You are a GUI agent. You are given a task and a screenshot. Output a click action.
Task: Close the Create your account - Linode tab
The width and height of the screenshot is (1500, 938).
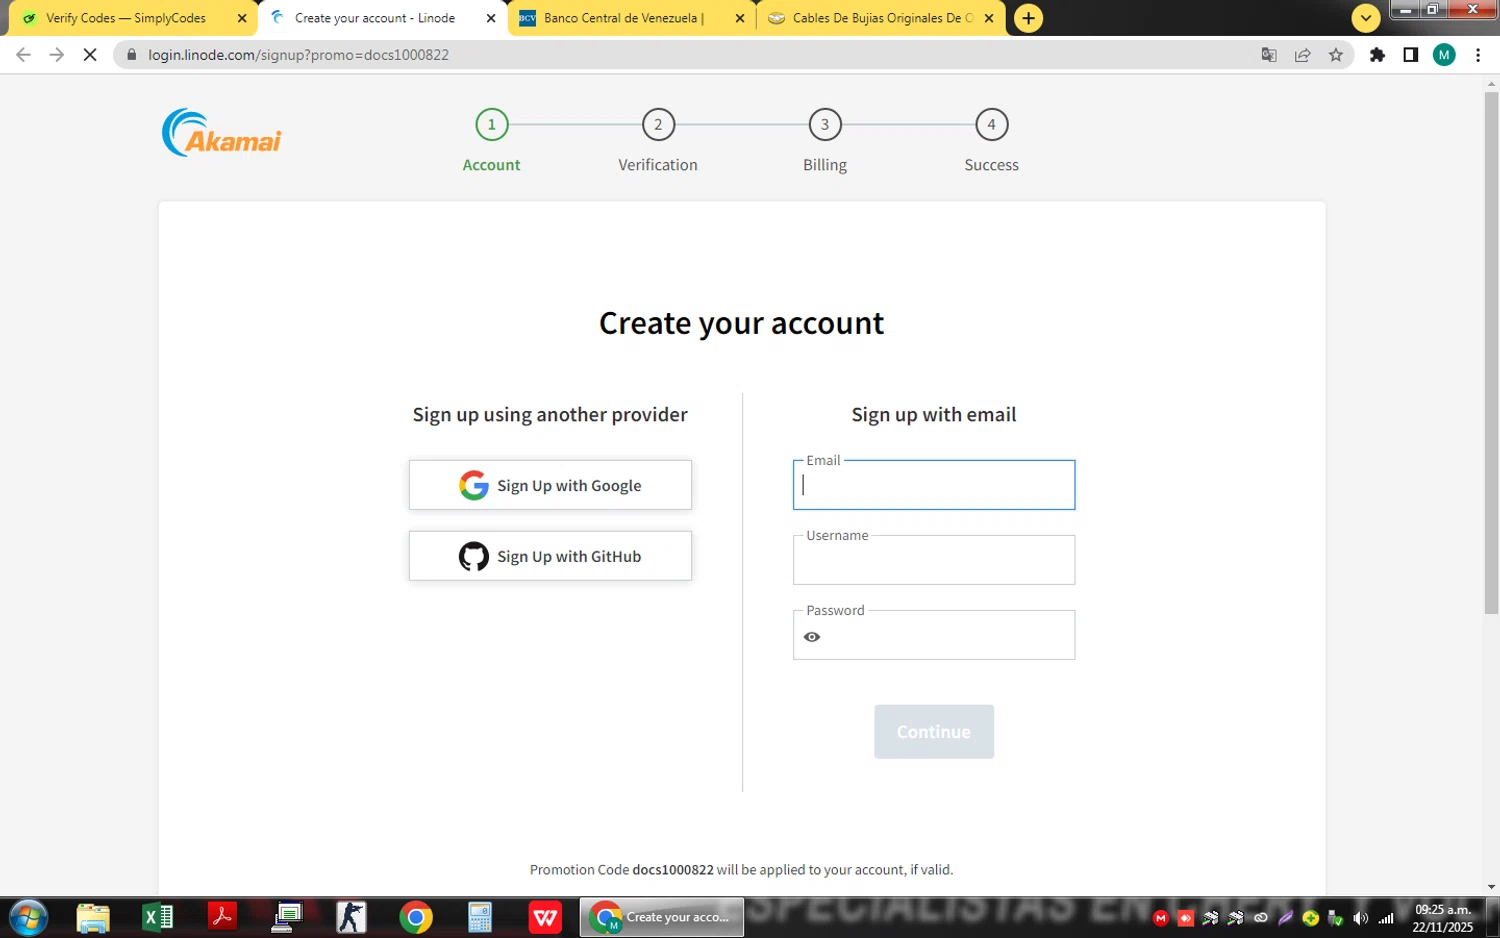click(490, 18)
